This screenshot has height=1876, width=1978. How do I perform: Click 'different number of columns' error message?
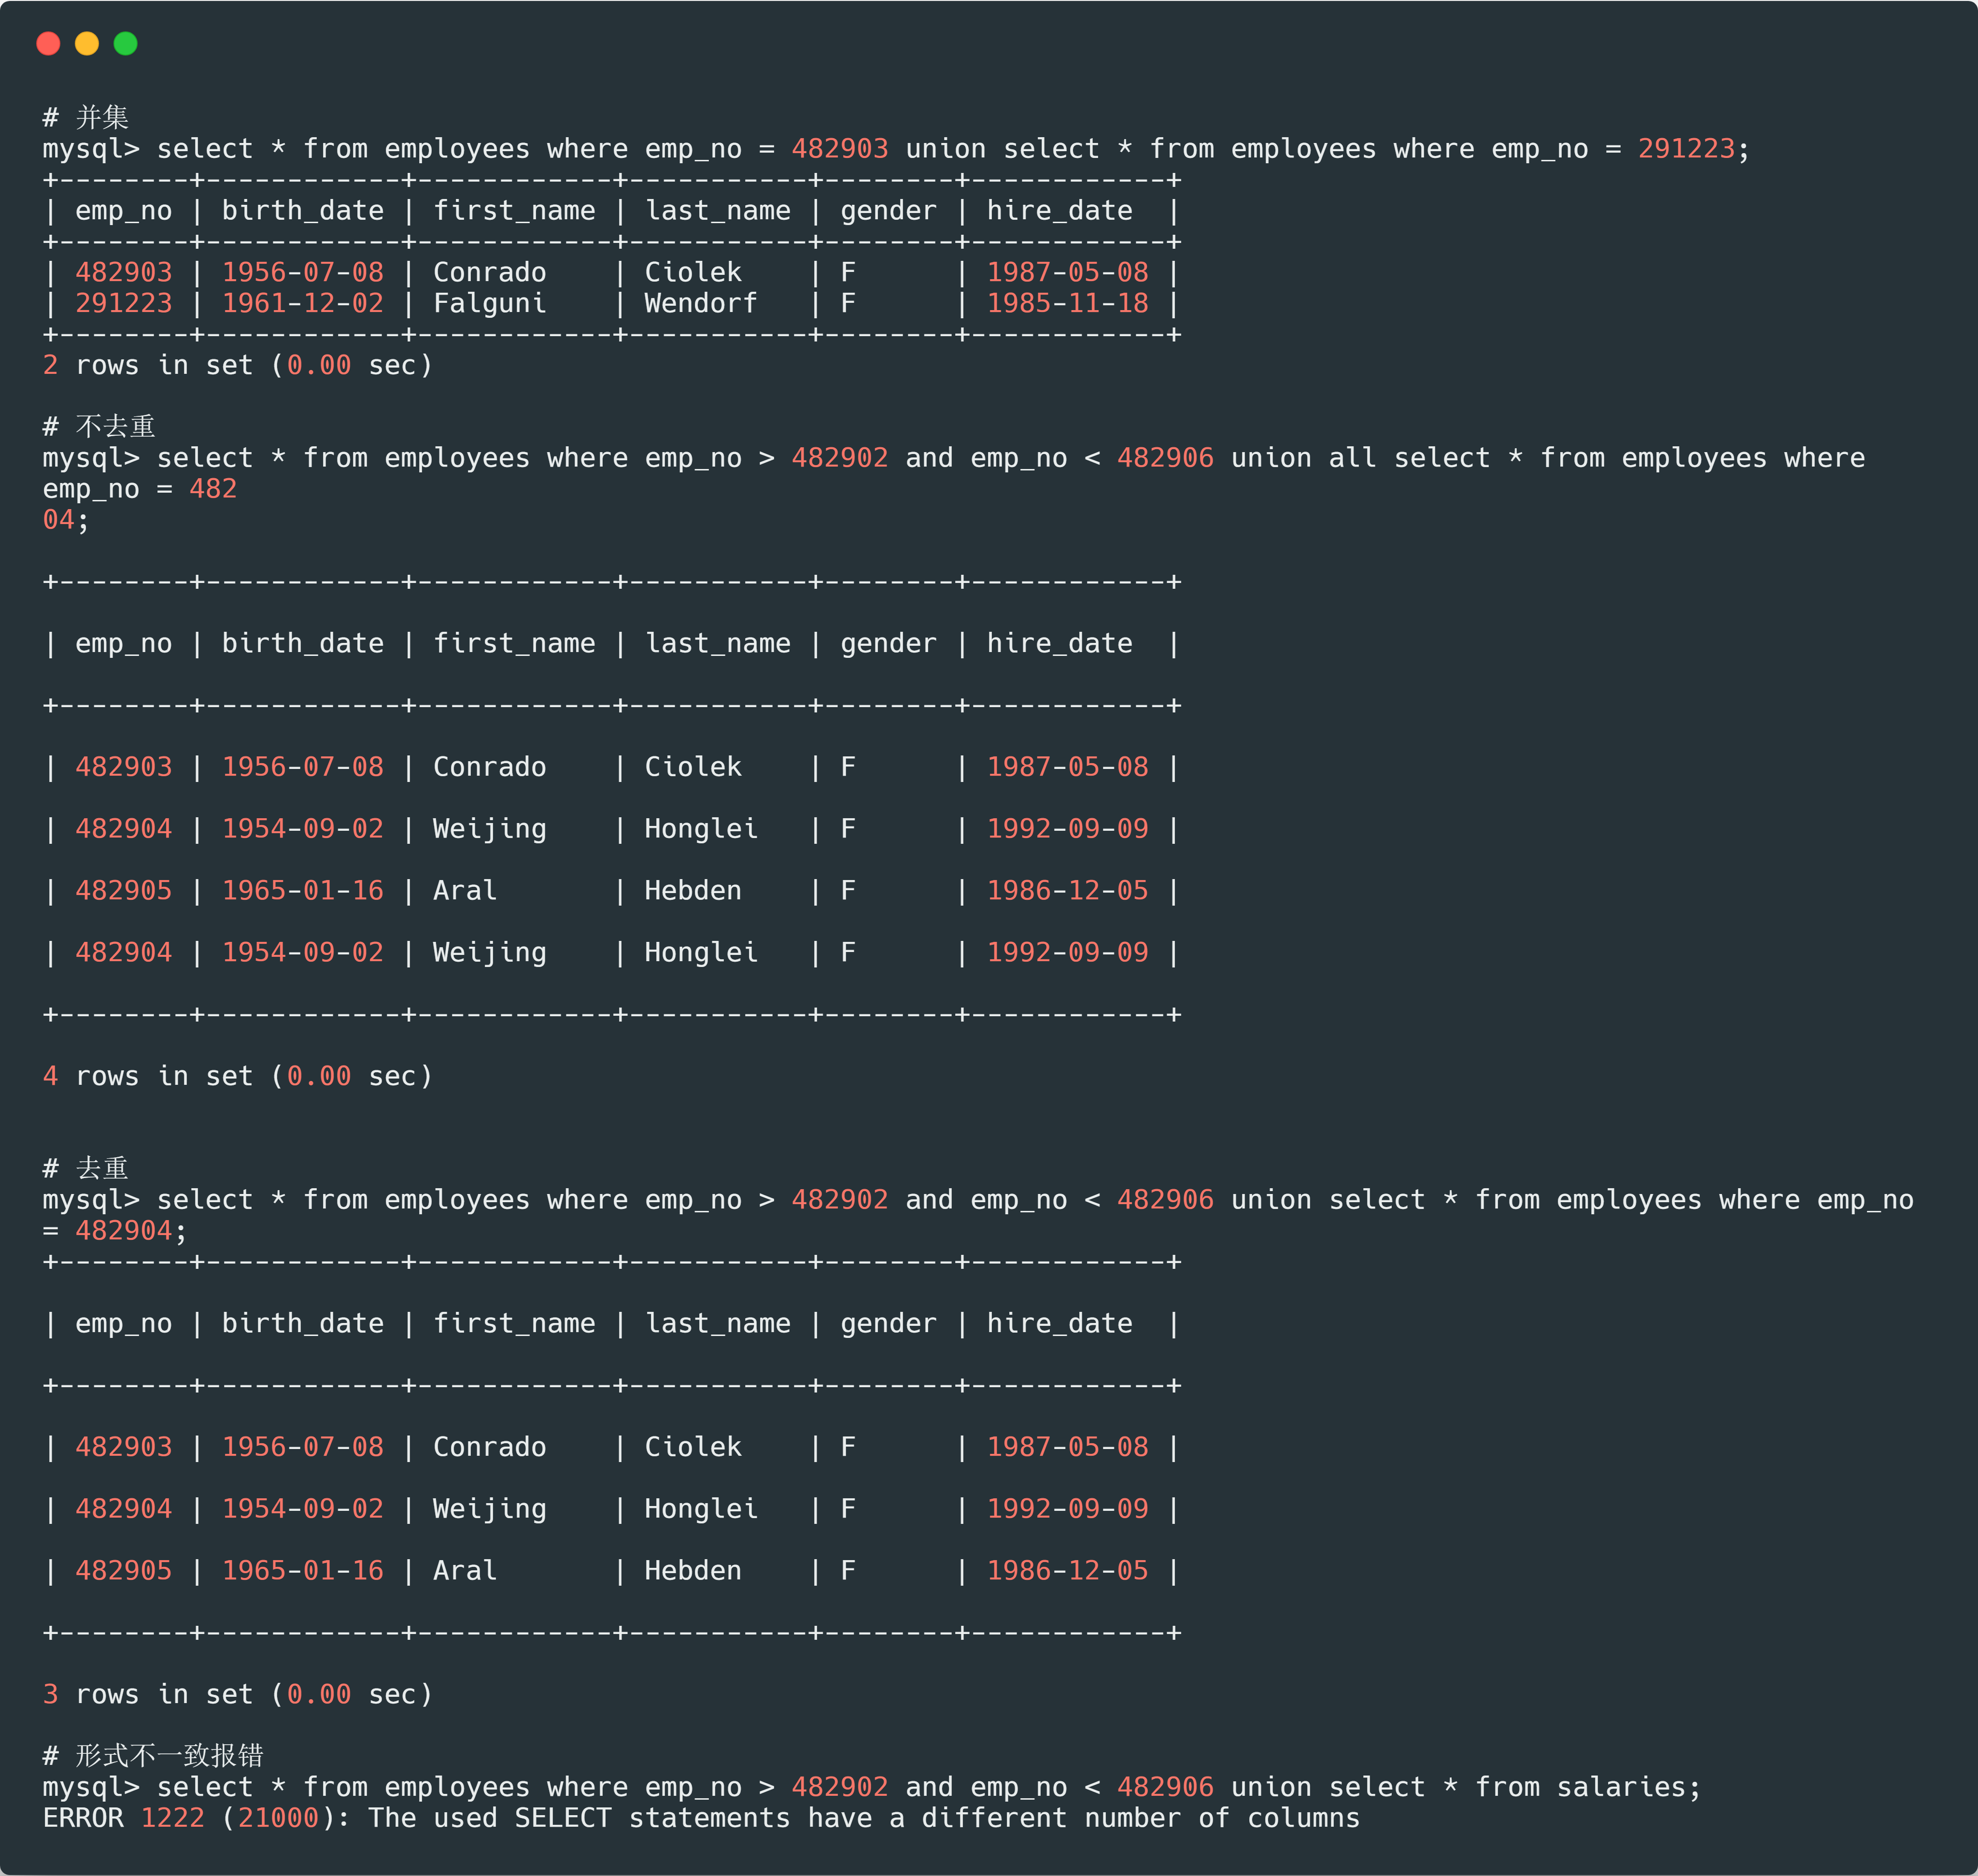pos(1141,1818)
